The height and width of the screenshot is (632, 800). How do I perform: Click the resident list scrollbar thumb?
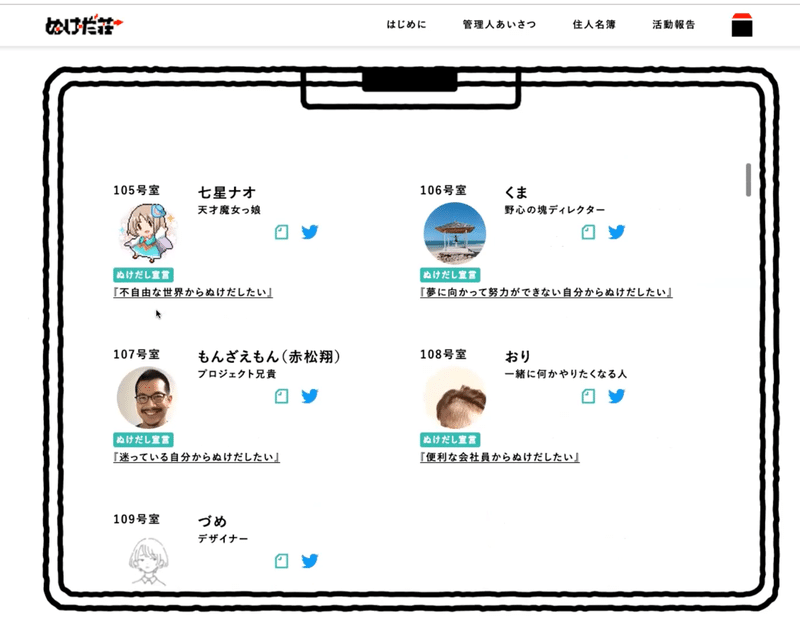point(748,180)
